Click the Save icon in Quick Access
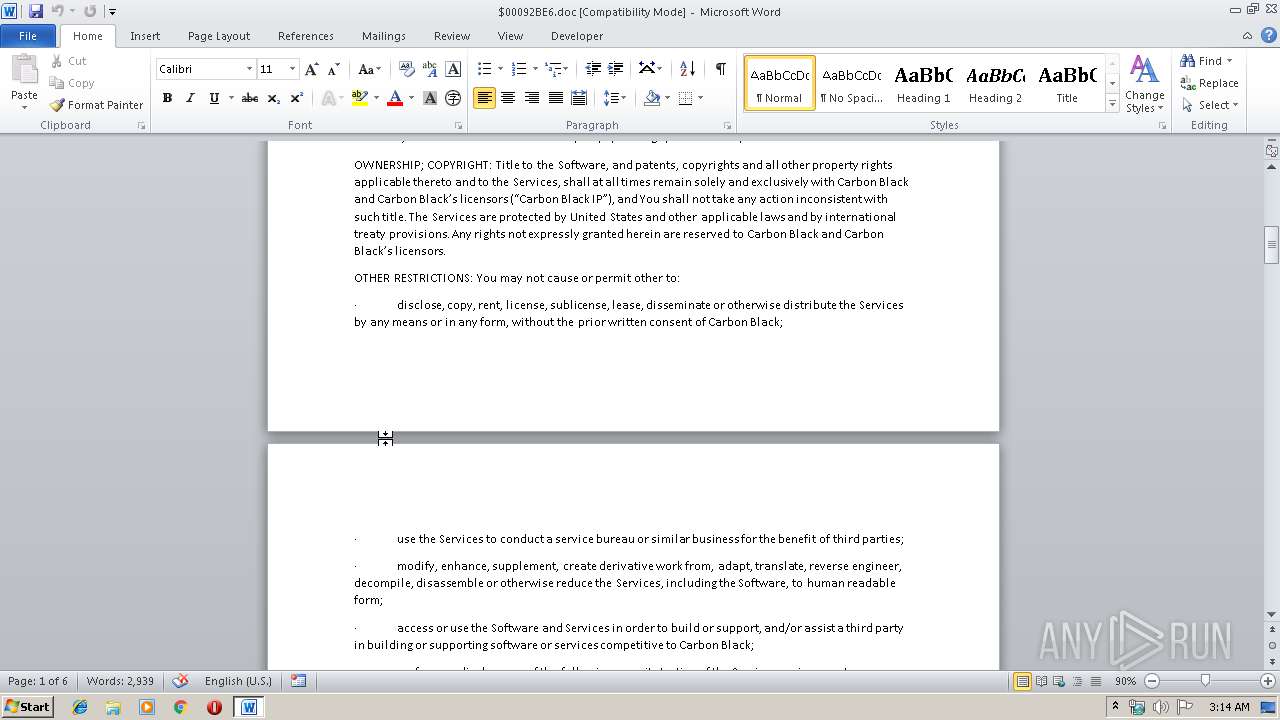This screenshot has height=720, width=1280. point(36,11)
